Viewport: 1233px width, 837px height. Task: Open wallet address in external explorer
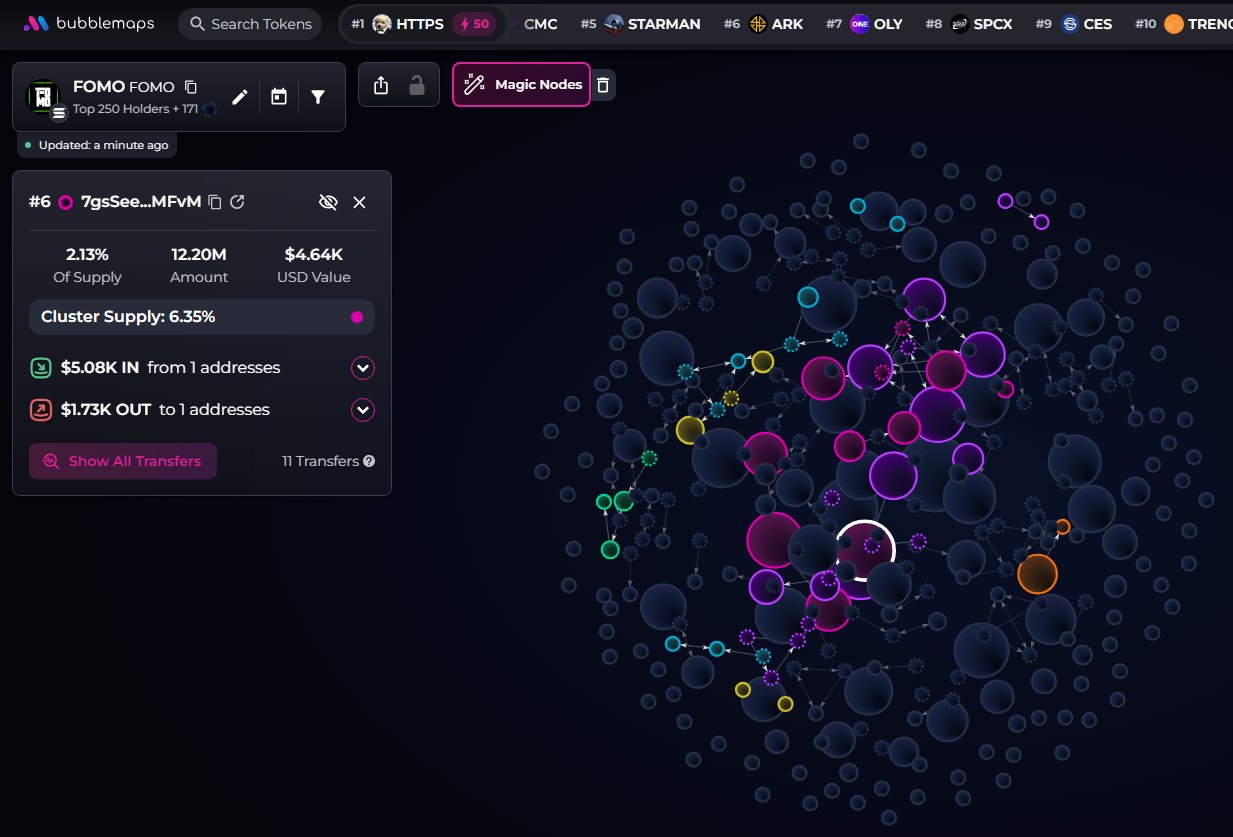(x=237, y=202)
